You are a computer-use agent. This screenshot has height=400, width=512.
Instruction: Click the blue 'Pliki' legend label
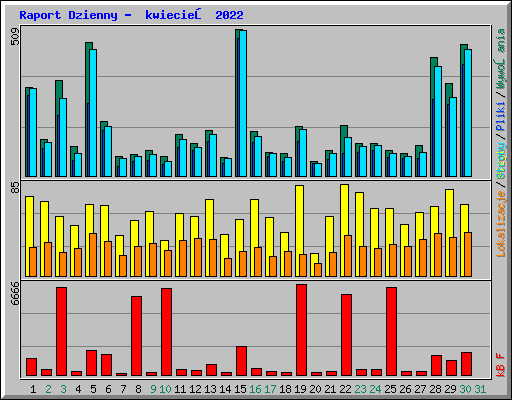click(501, 116)
